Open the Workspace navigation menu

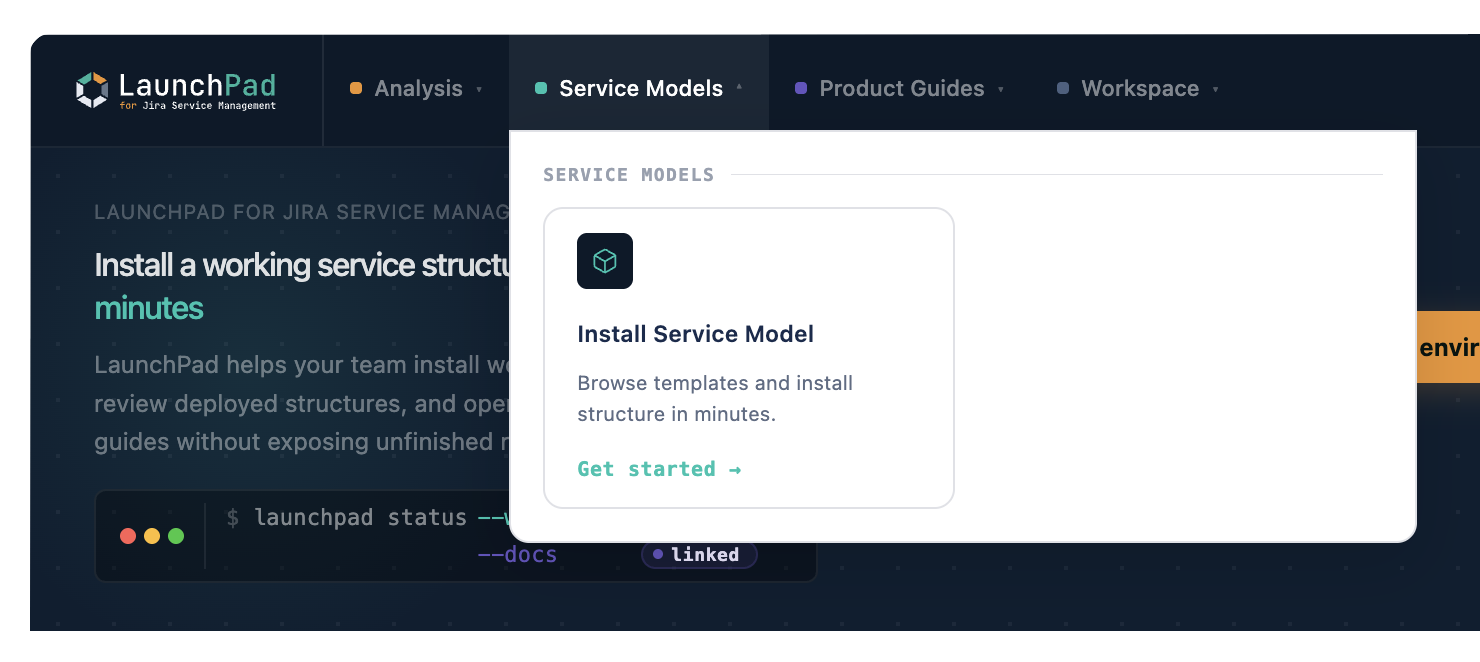[x=1138, y=88]
